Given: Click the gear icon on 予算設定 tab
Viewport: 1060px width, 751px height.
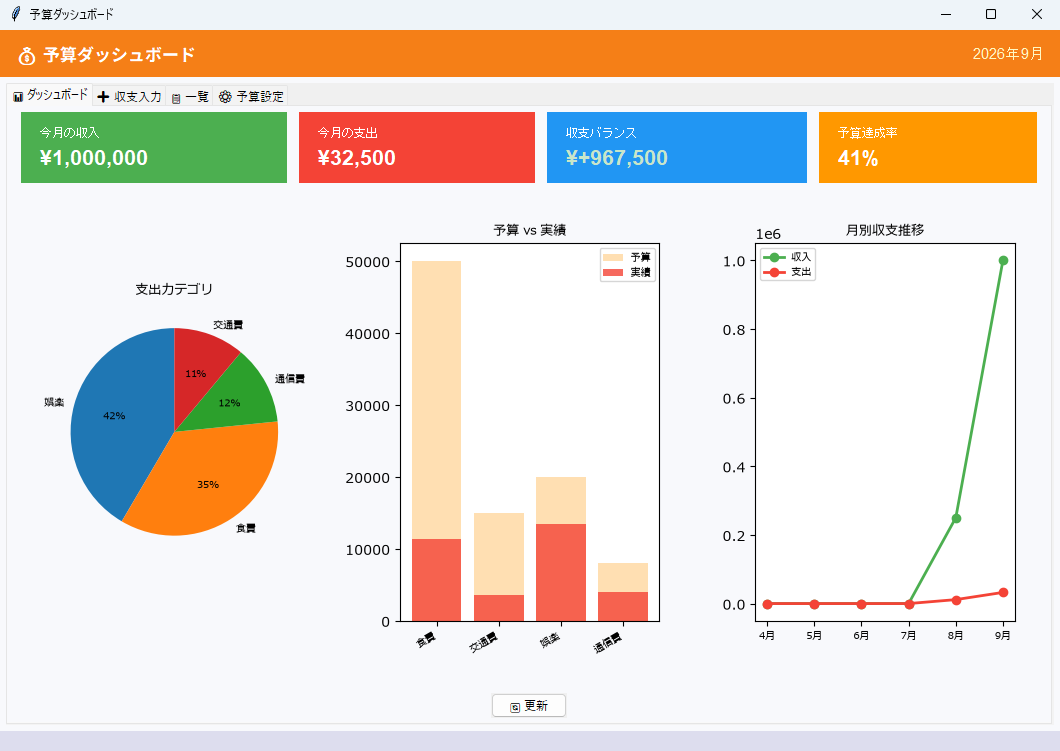Looking at the screenshot, I should pos(225,97).
